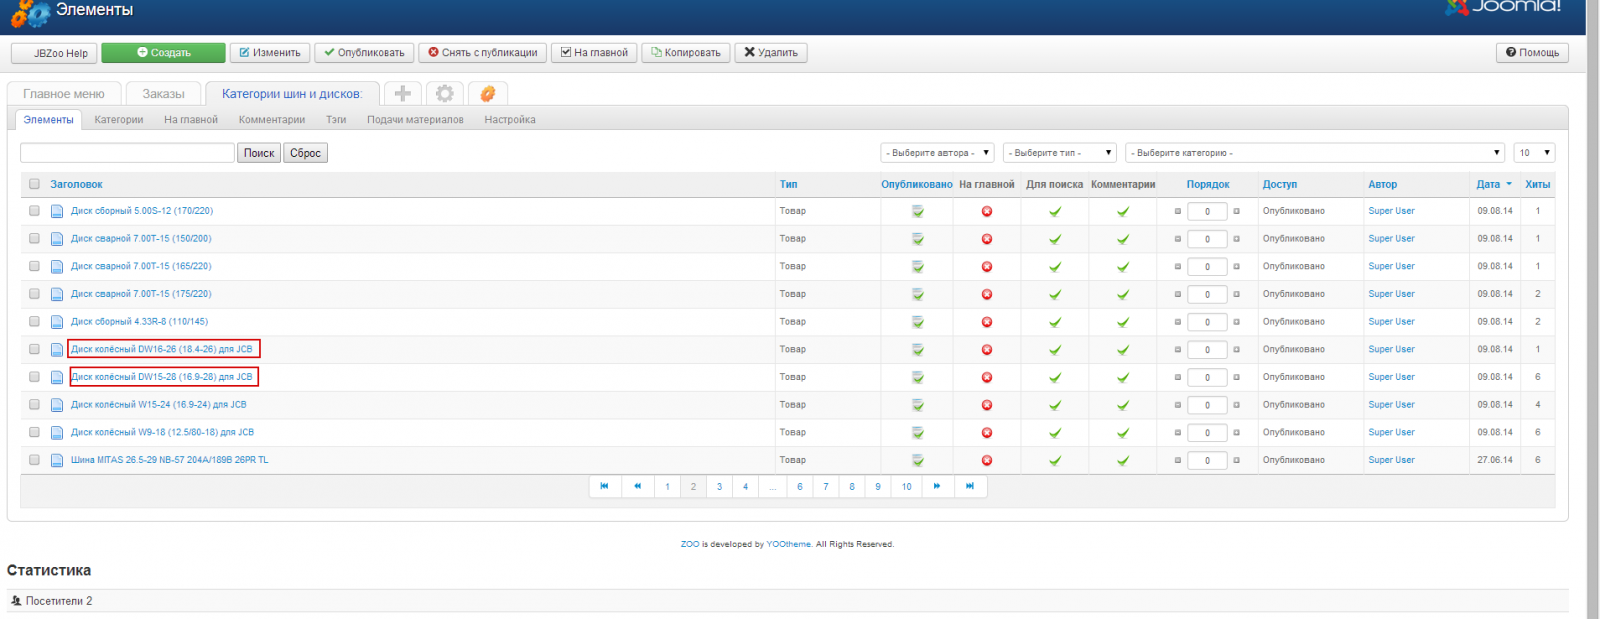Check the select-all checkbox in header

coord(34,184)
